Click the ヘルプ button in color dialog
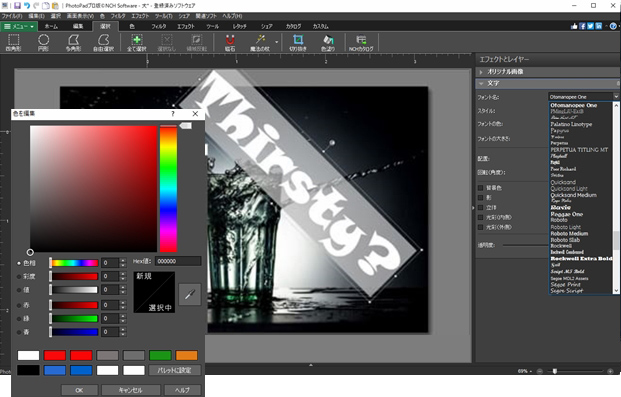The height and width of the screenshot is (397, 621). pyautogui.click(x=182, y=390)
